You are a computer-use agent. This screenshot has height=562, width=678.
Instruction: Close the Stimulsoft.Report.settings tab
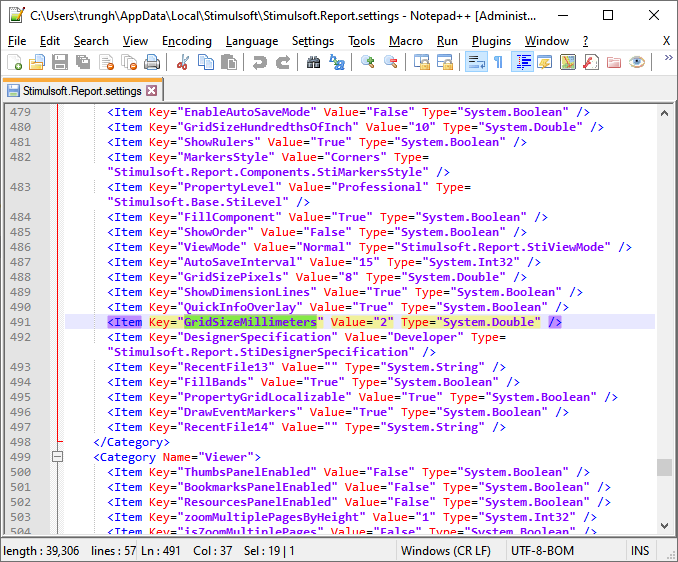(x=151, y=90)
